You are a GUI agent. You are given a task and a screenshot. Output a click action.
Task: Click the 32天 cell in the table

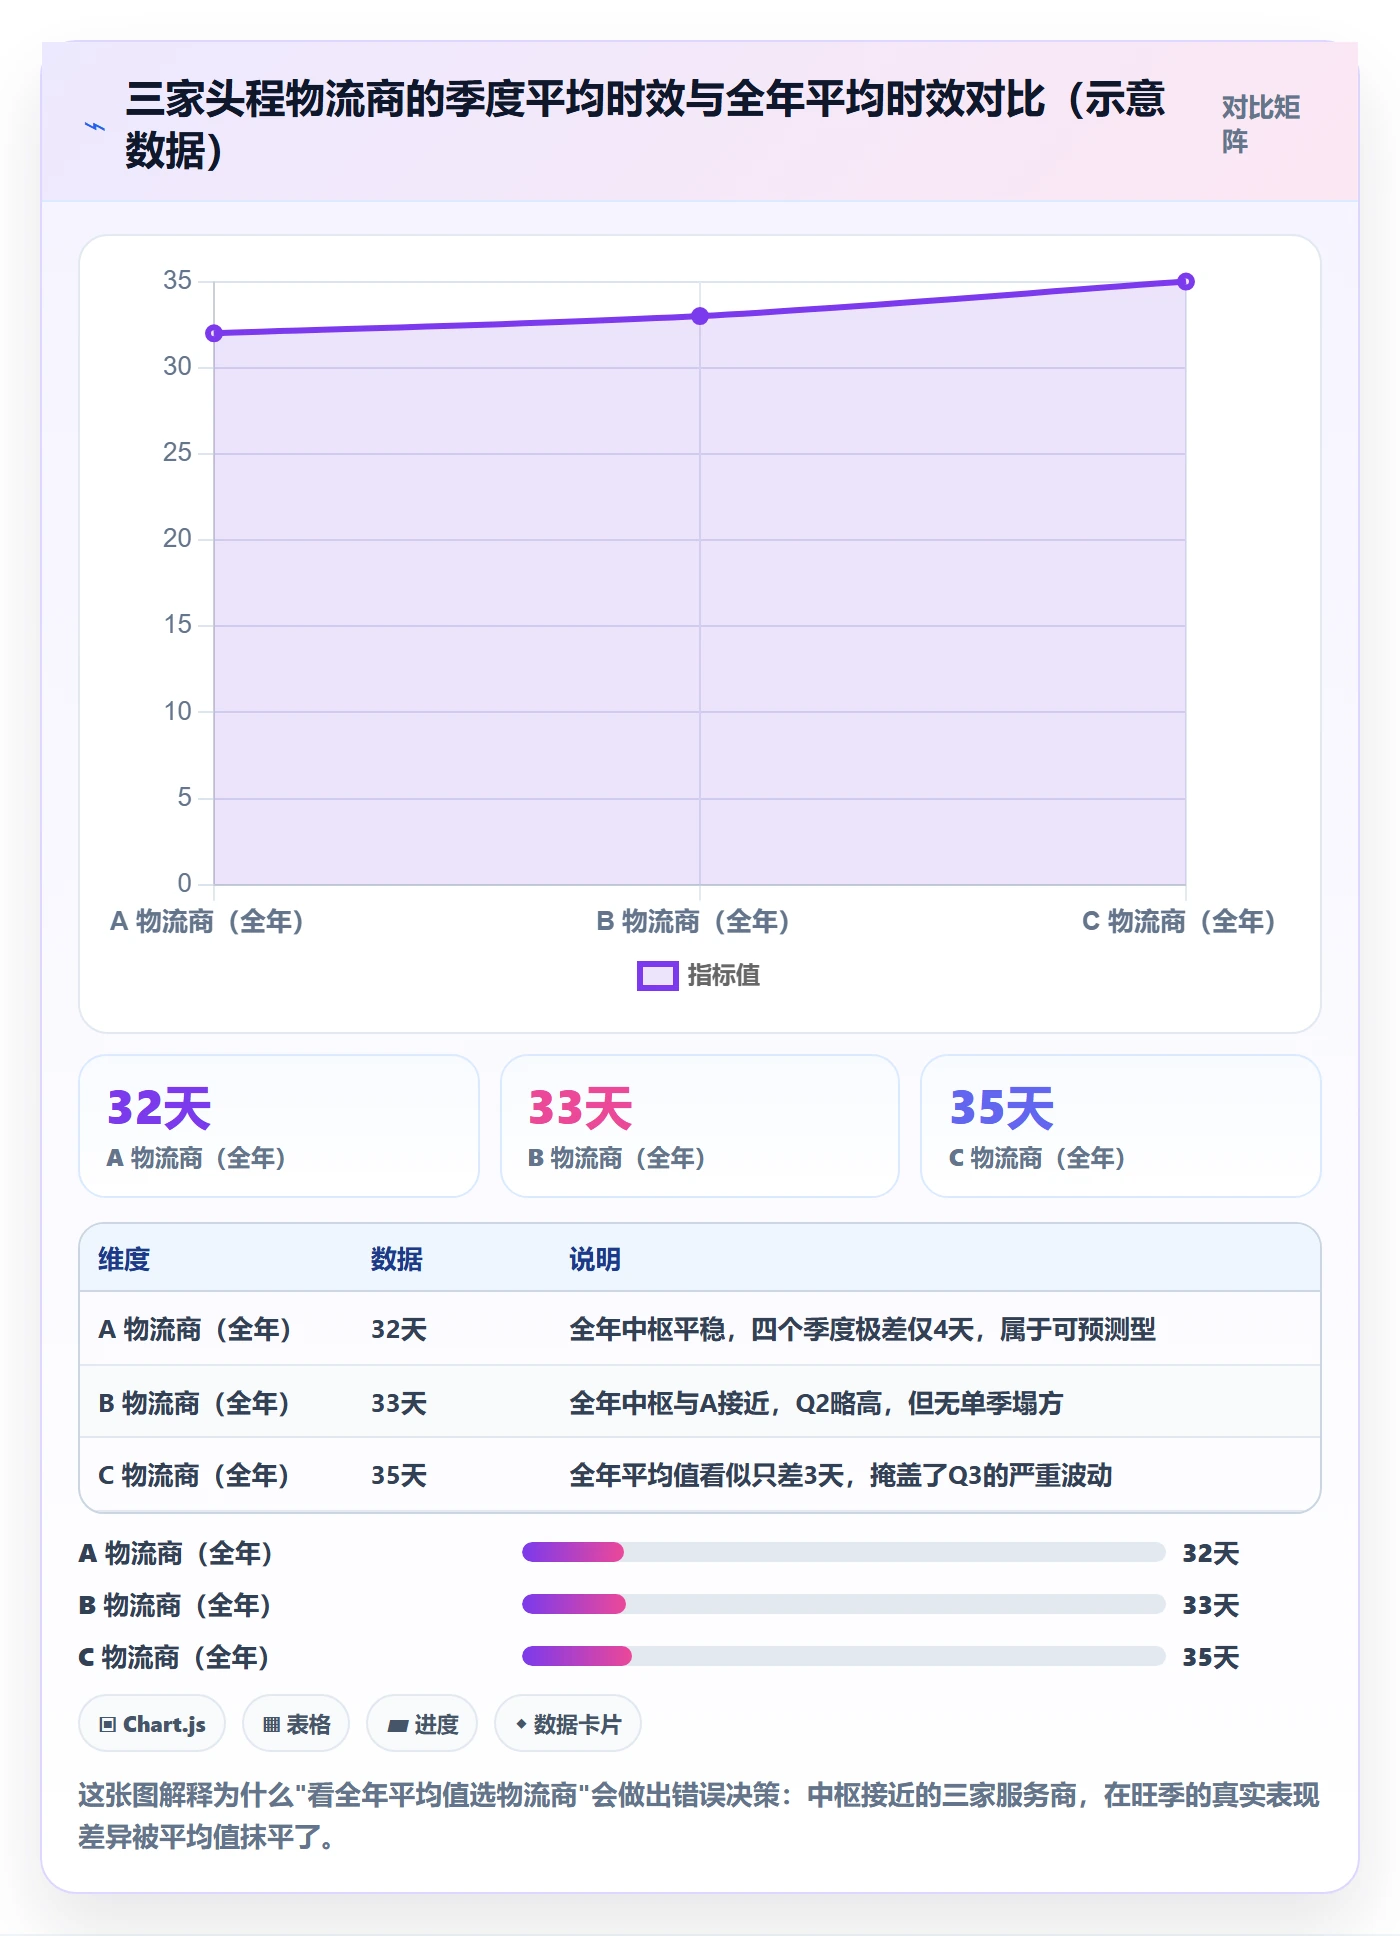click(x=399, y=1330)
